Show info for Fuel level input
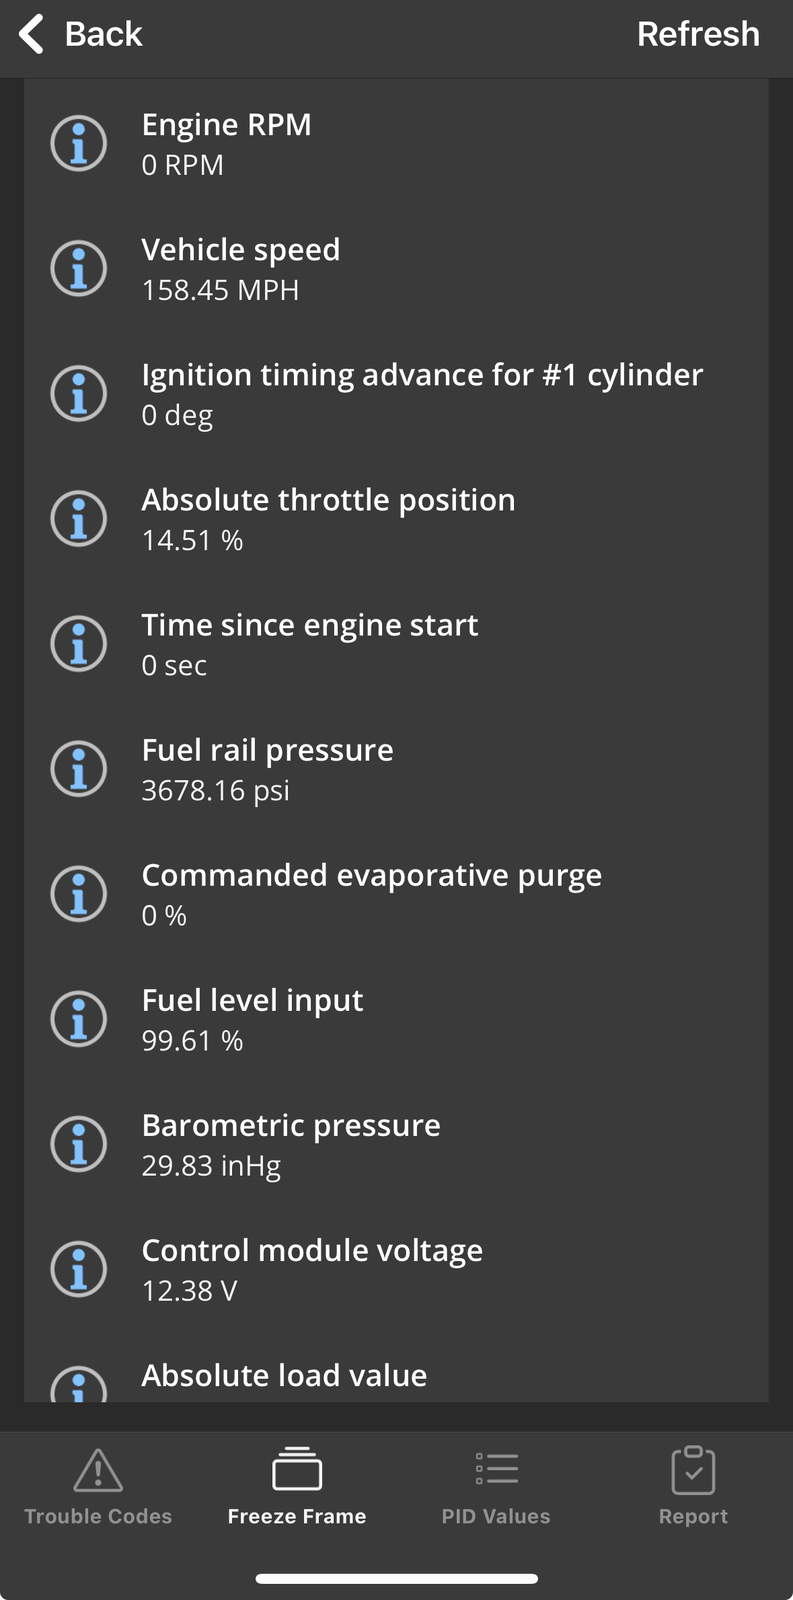The height and width of the screenshot is (1600, 793). [x=79, y=1019]
